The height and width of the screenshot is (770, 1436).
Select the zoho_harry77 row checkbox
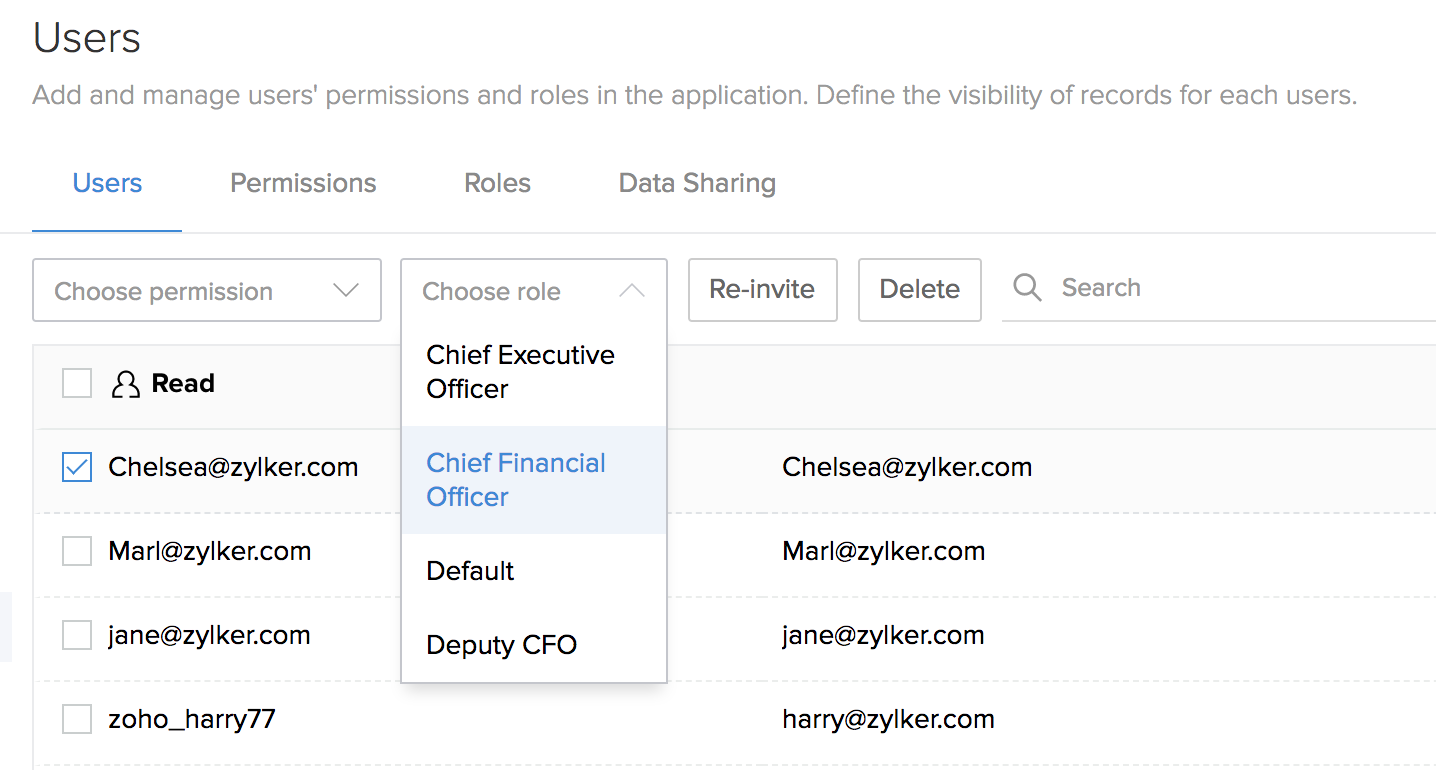(x=77, y=719)
